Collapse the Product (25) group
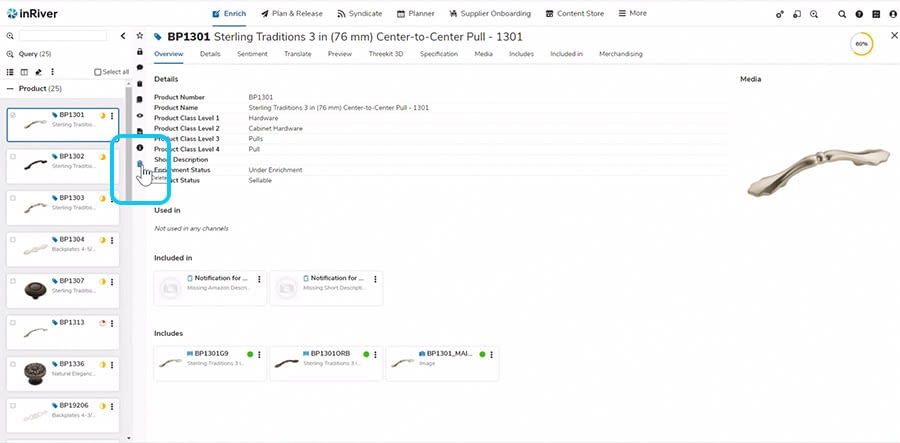 10,89
